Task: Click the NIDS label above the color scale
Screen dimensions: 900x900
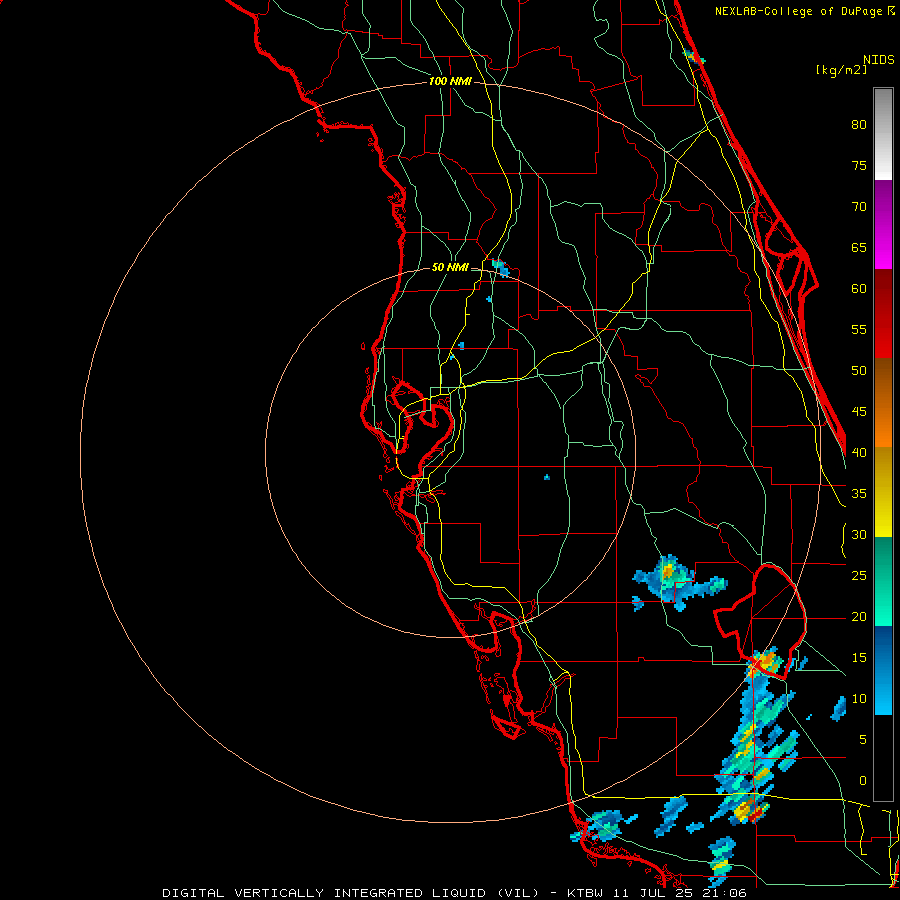Action: click(x=879, y=59)
